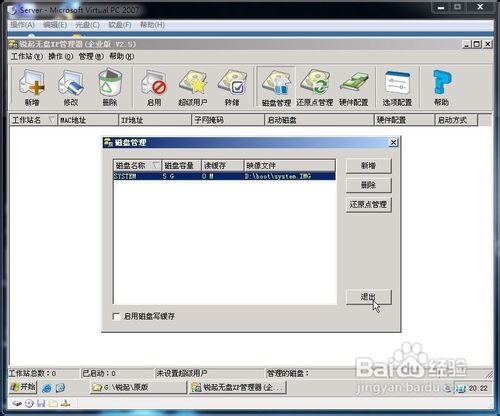Click the CD drive status icon

pyautogui.click(x=29, y=404)
